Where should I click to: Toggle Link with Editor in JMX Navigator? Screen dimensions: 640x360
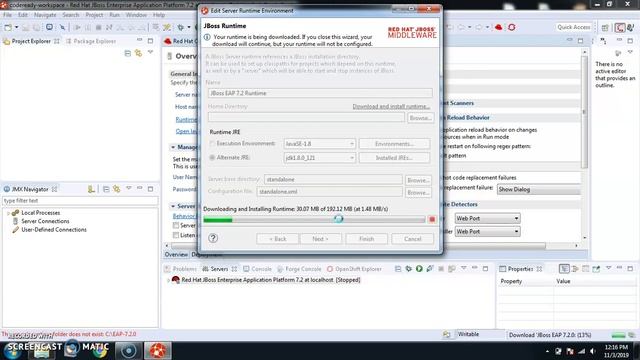(117, 189)
